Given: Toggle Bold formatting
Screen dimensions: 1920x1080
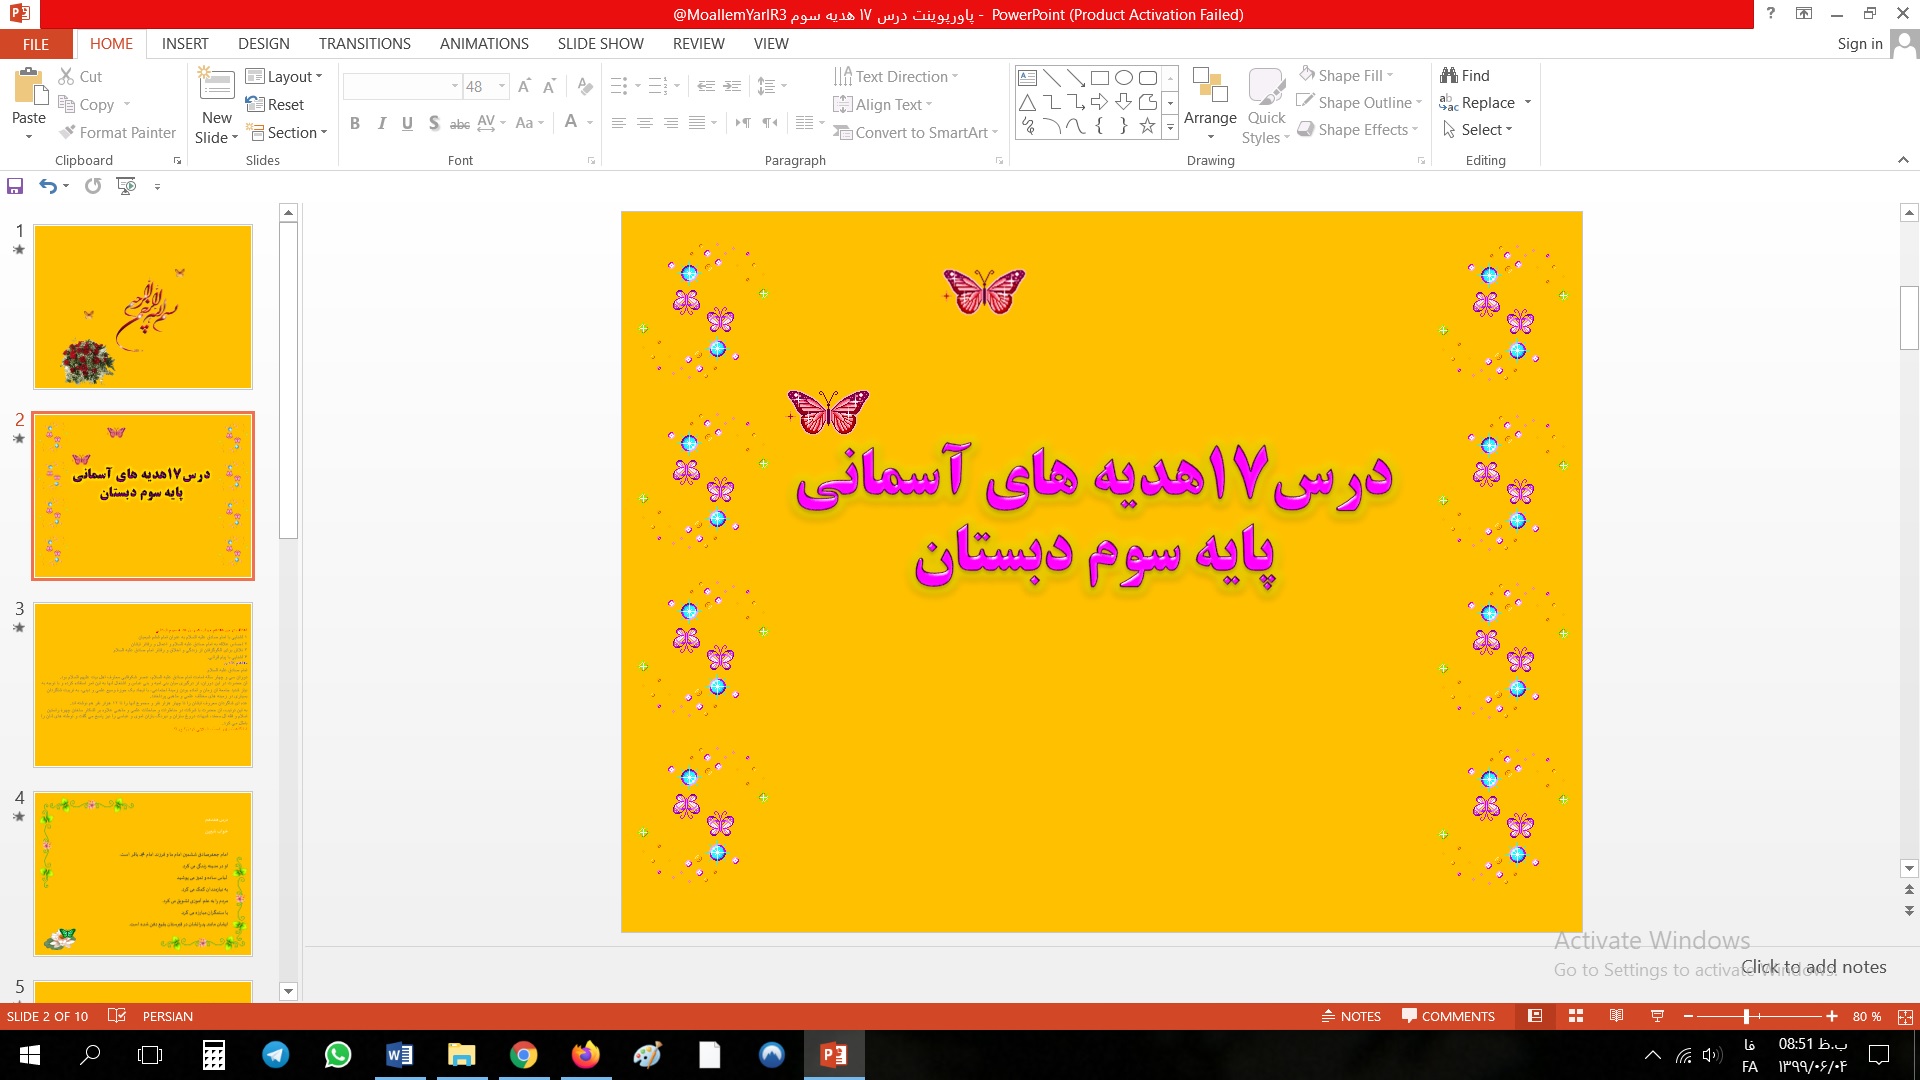Looking at the screenshot, I should point(355,123).
